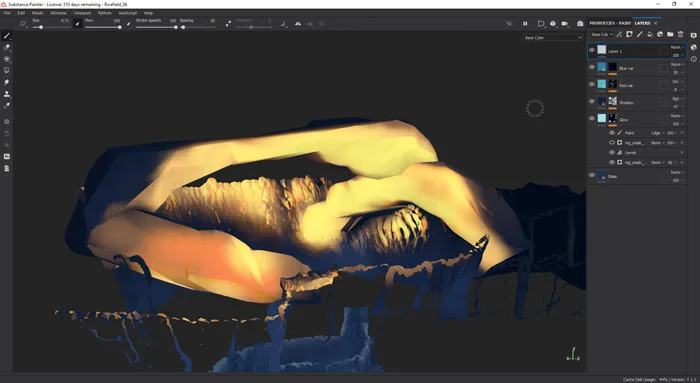The image size is (700, 383).
Task: Add a fill layer bucket icon
Action: coord(650,34)
